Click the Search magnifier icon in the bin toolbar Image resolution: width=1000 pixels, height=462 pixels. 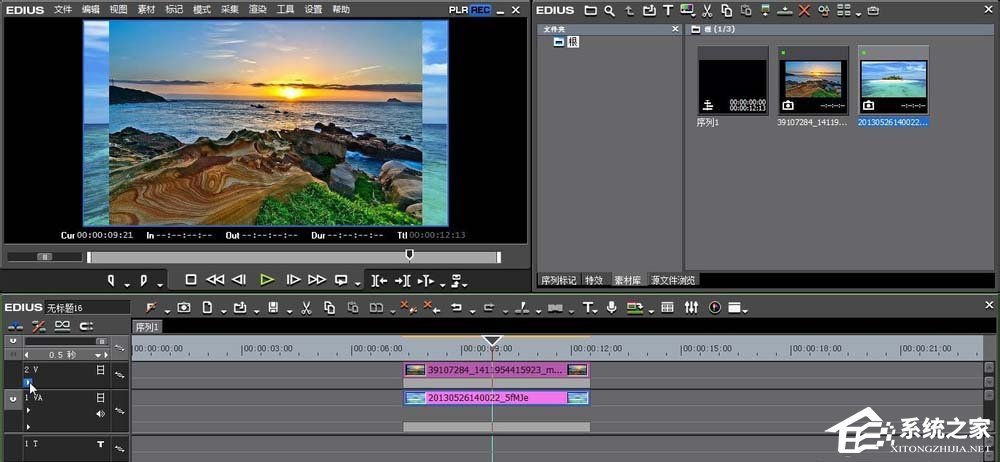pyautogui.click(x=608, y=11)
